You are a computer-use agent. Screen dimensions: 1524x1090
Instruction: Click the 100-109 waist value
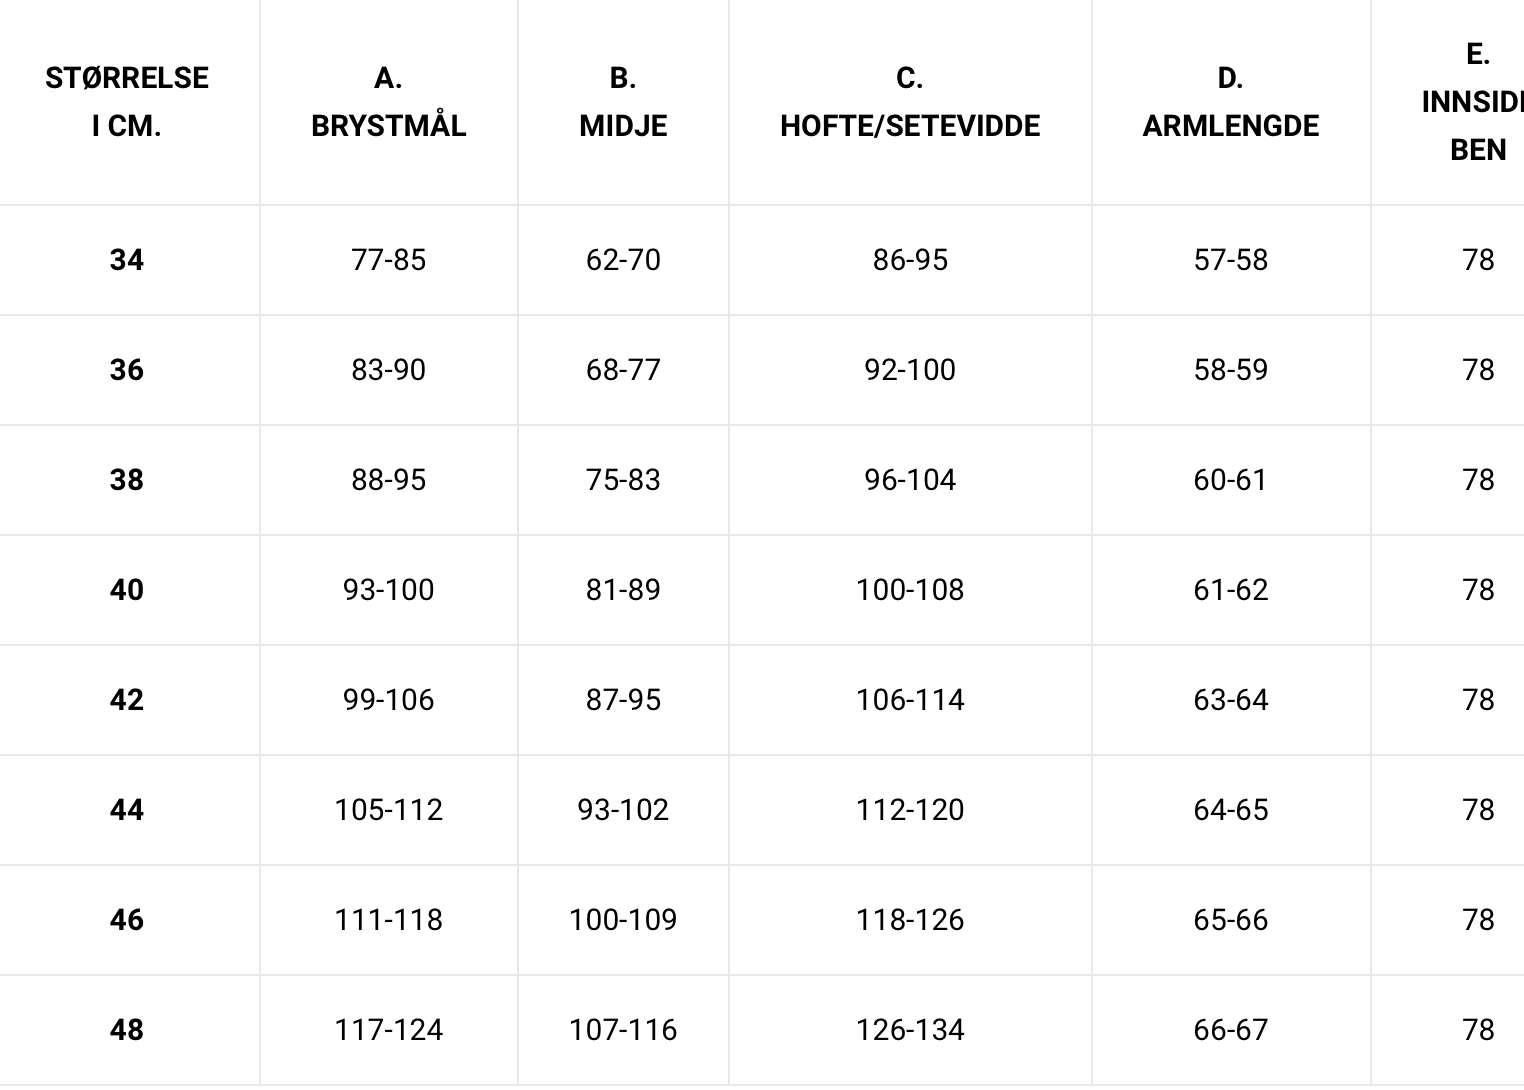[623, 920]
